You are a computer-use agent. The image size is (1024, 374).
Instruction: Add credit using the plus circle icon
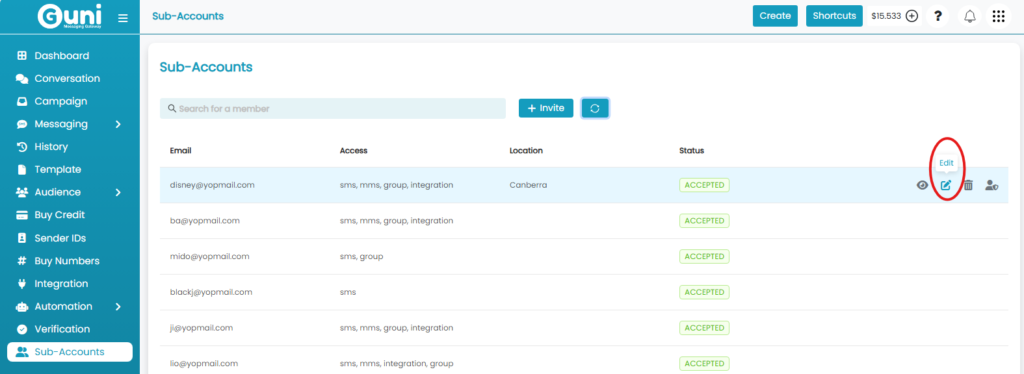912,16
